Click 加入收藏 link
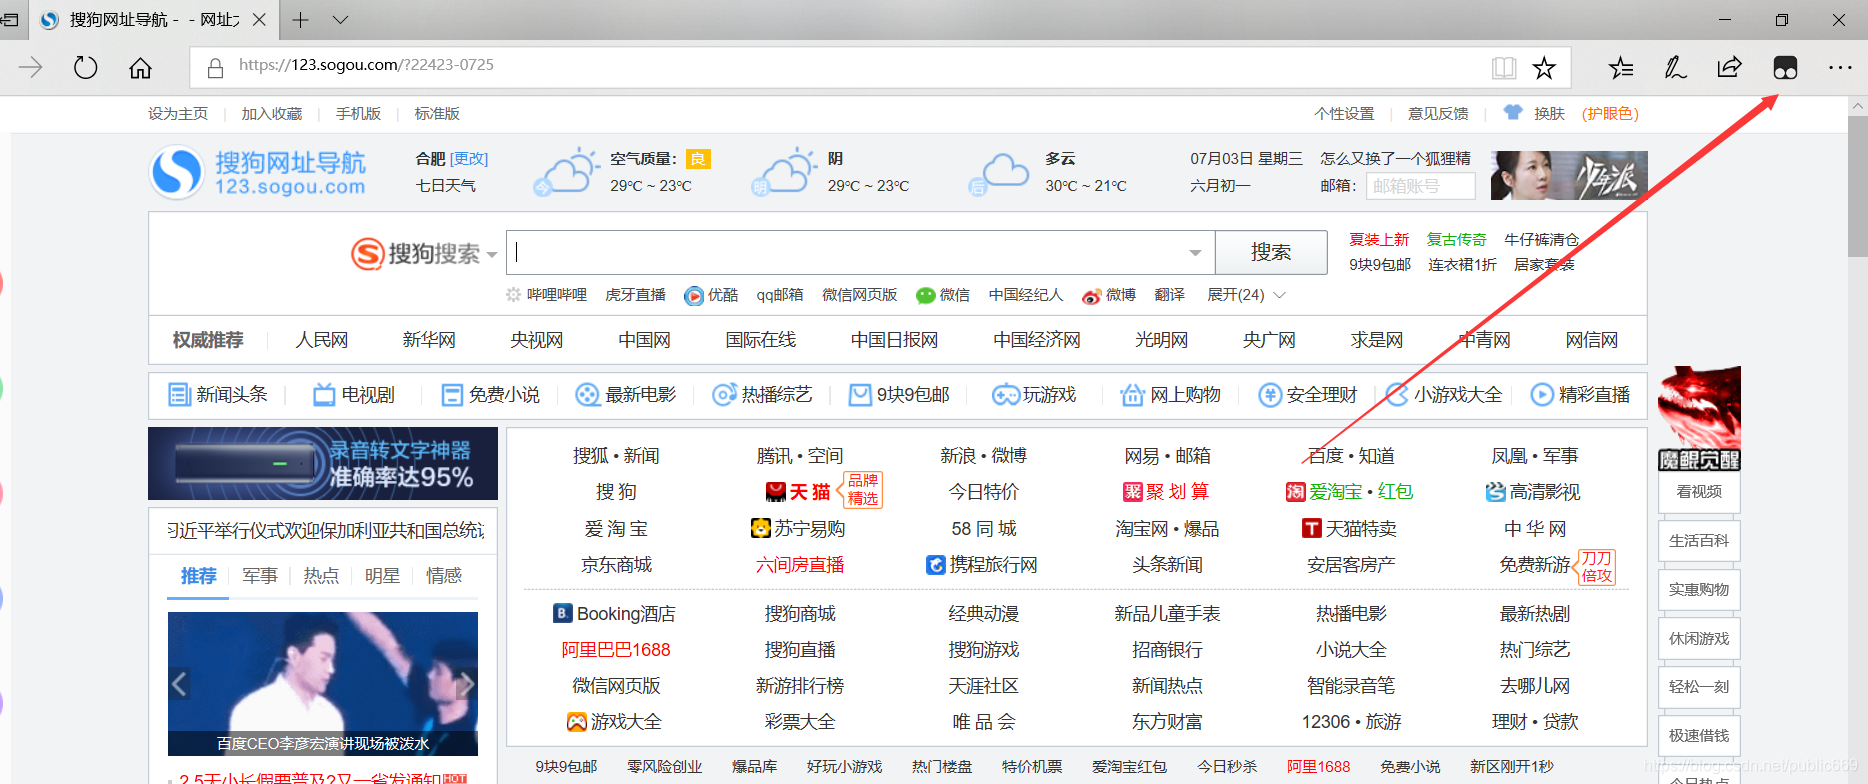Image resolution: width=1868 pixels, height=784 pixels. tap(271, 114)
